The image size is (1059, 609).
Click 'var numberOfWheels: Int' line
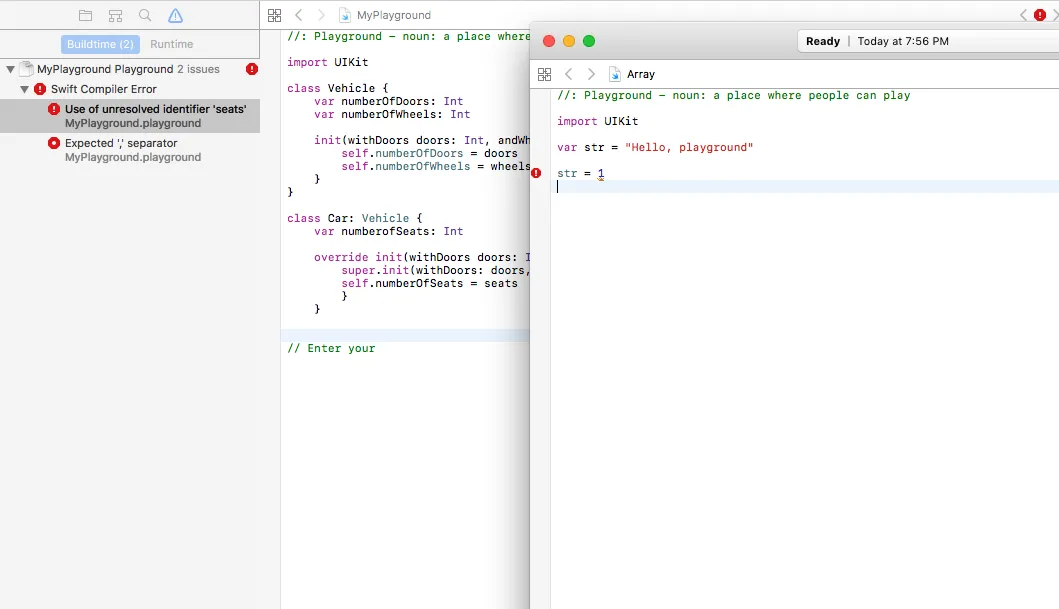pos(392,115)
